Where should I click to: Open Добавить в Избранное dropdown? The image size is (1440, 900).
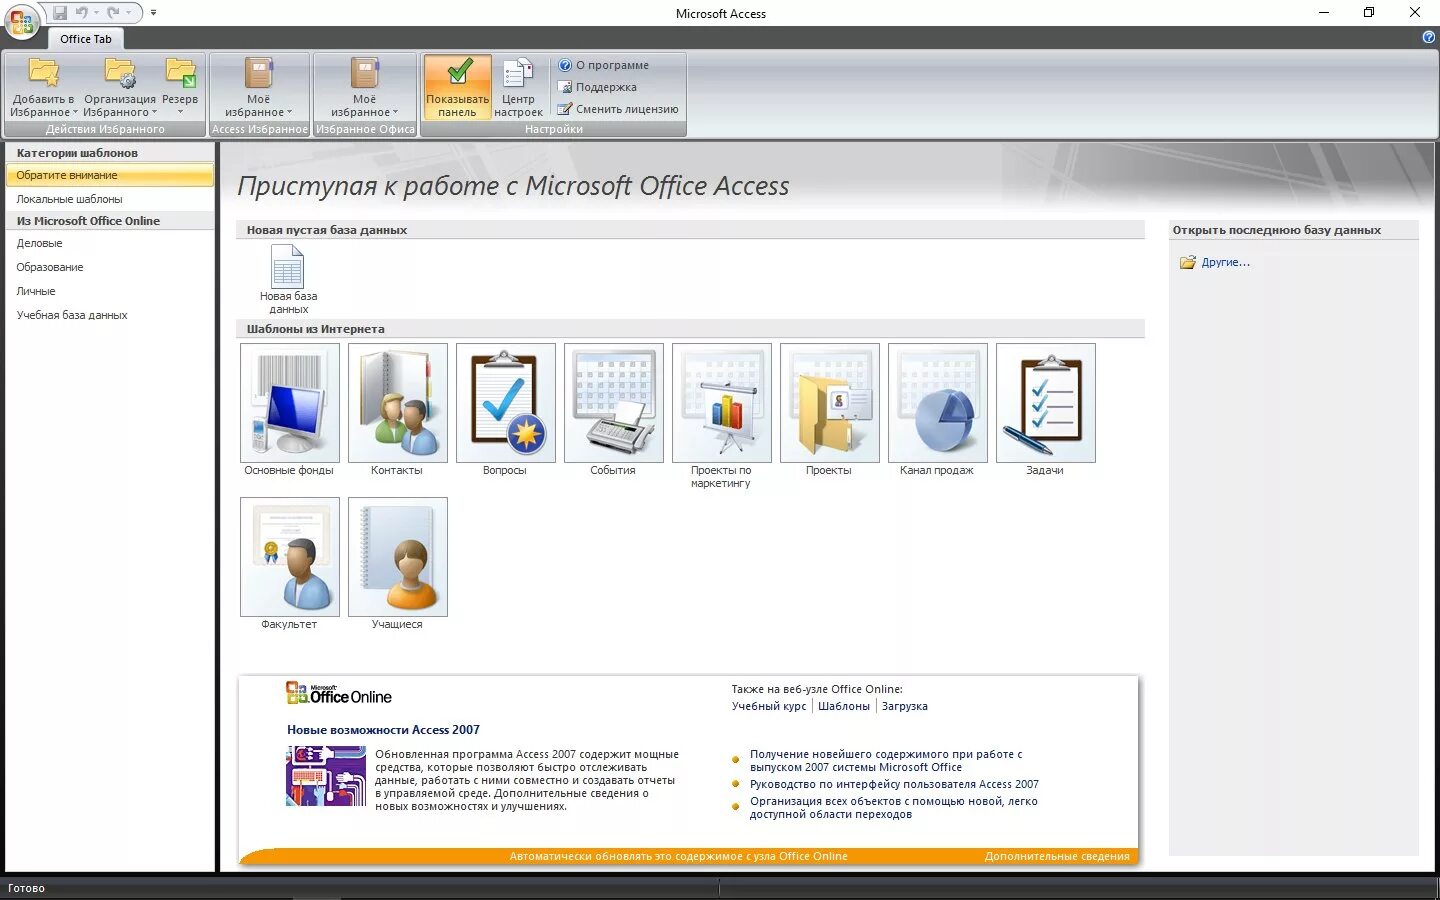[x=43, y=88]
